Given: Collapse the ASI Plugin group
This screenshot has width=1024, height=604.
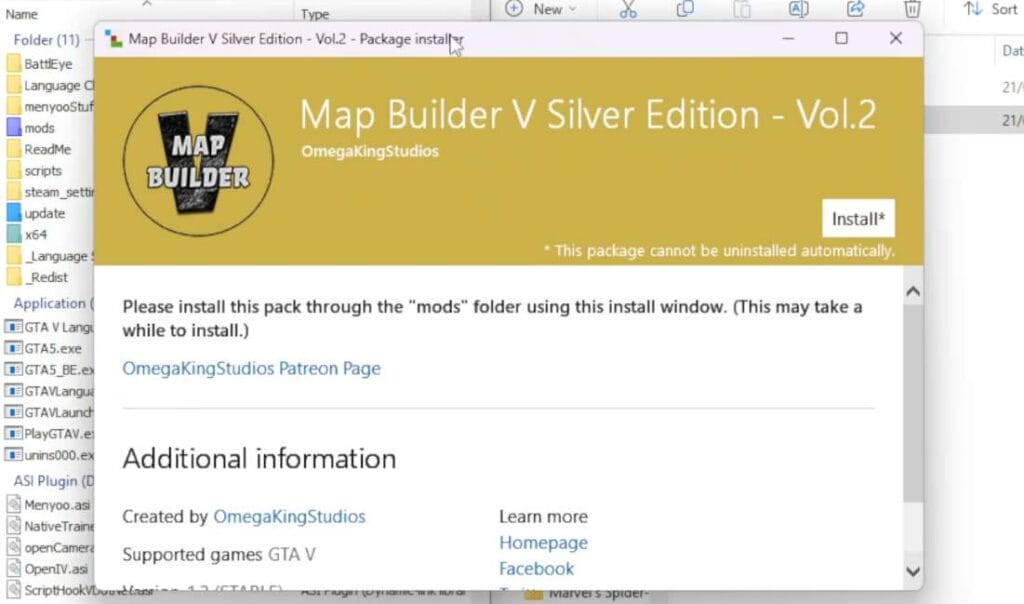Looking at the screenshot, I should (x=45, y=481).
